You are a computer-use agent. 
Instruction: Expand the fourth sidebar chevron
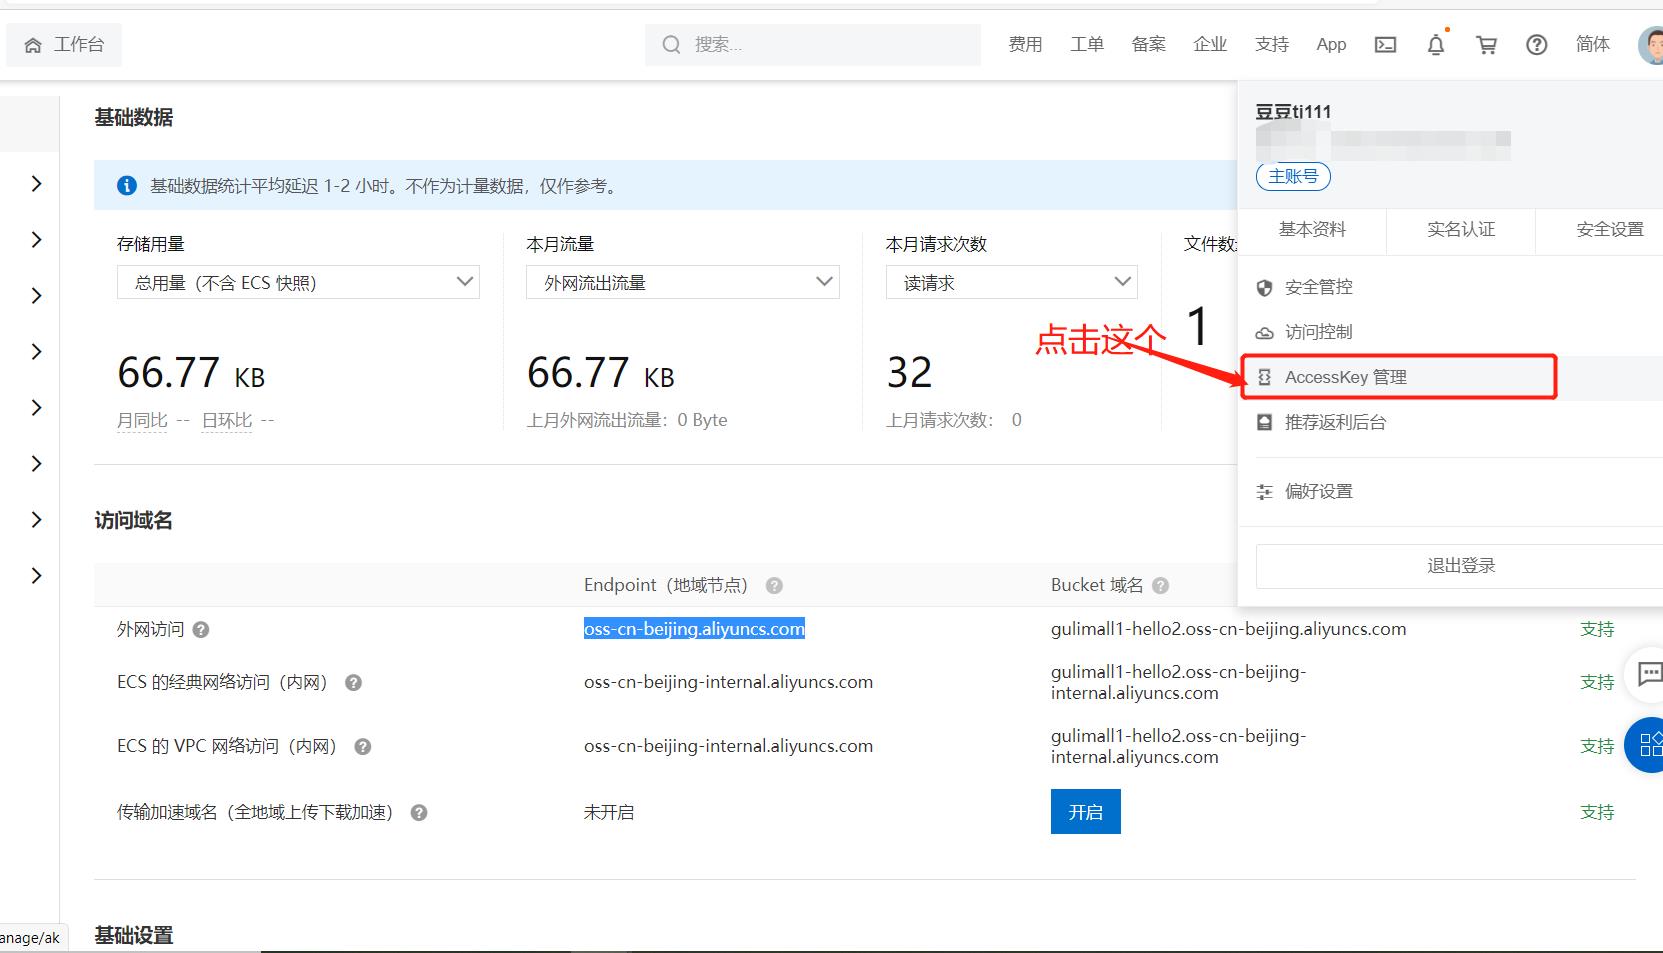(x=36, y=351)
